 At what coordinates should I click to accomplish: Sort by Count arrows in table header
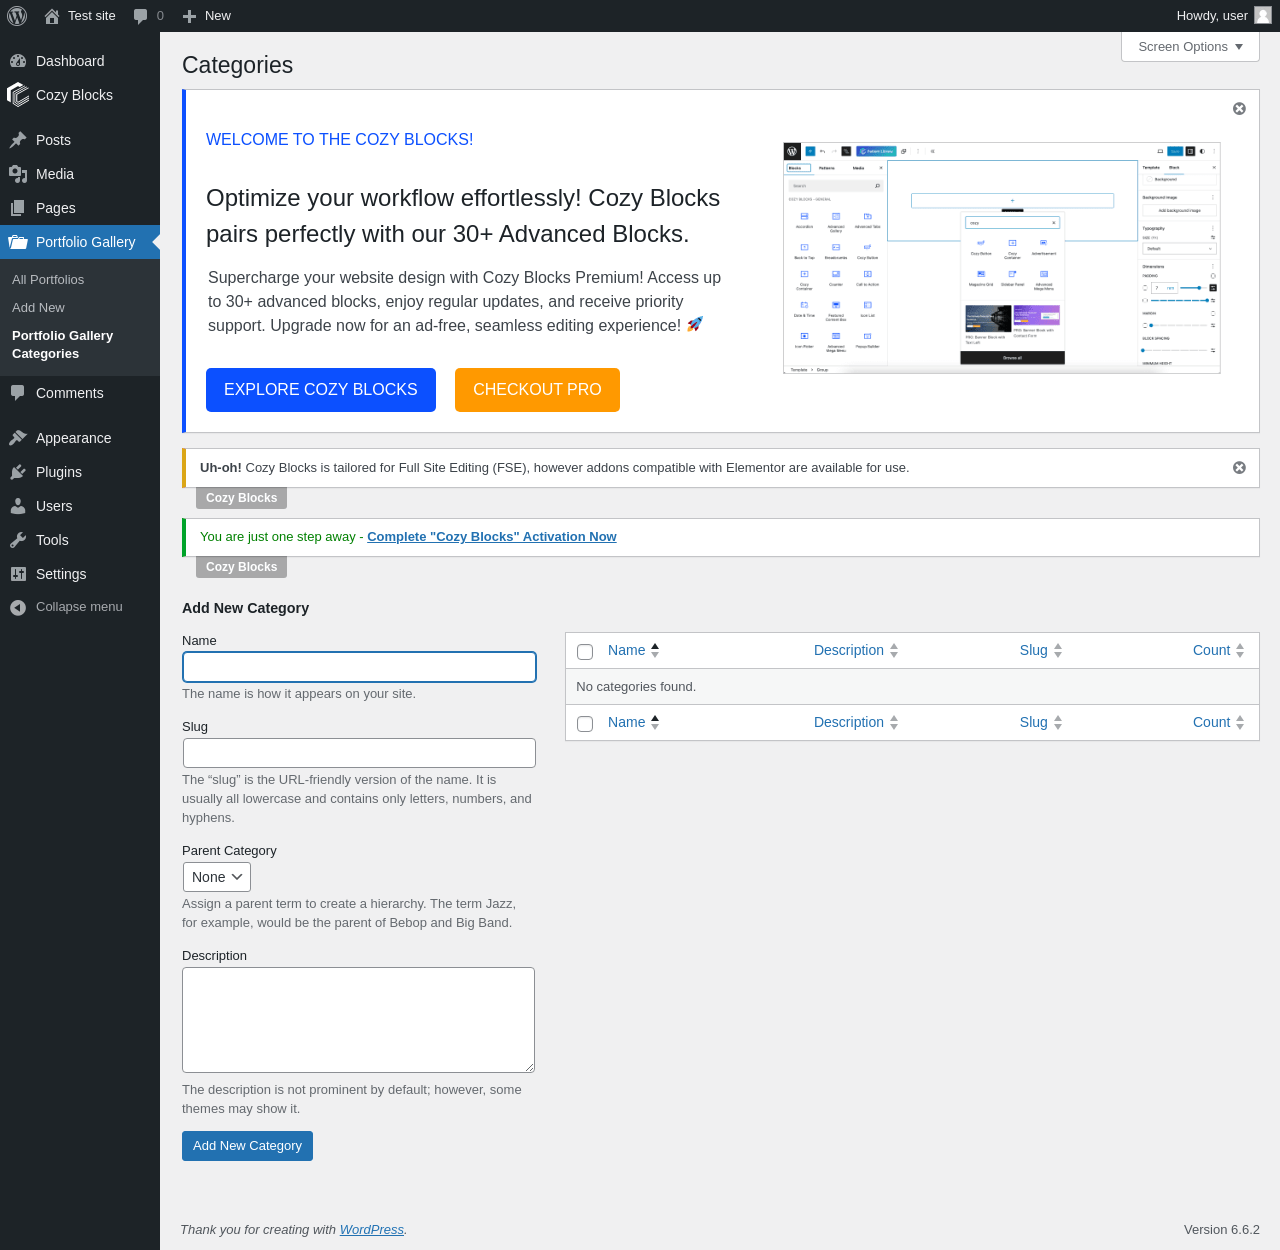tap(1240, 650)
